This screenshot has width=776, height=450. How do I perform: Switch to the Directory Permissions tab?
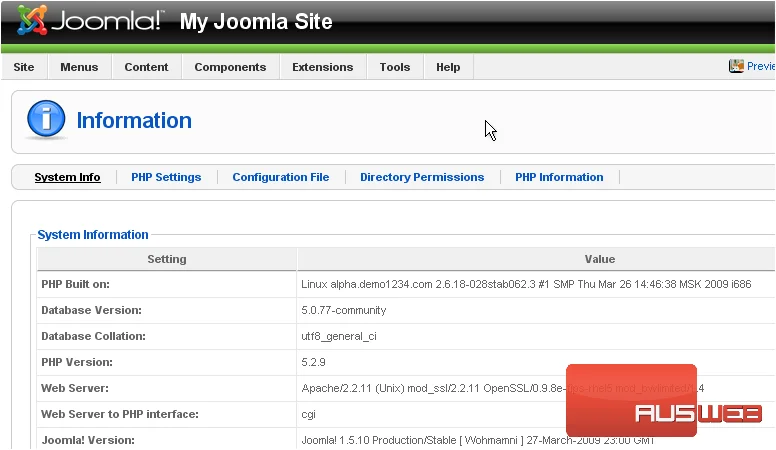click(422, 177)
